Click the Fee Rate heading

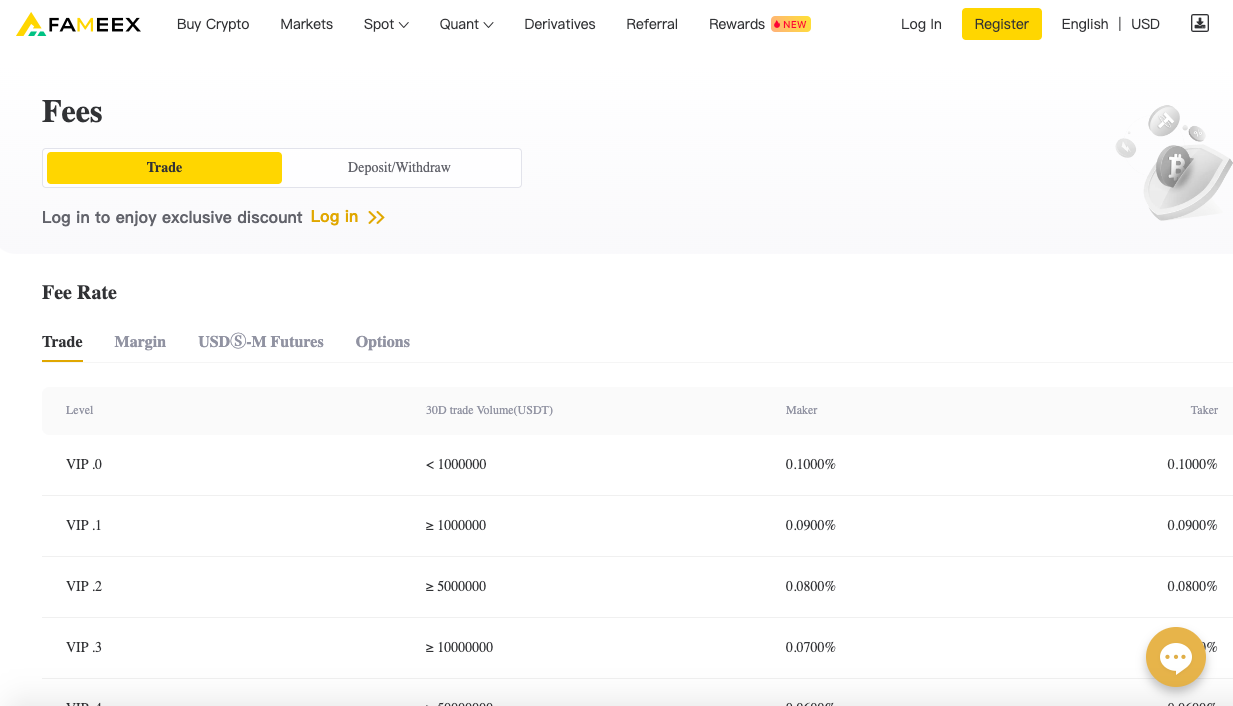point(80,293)
